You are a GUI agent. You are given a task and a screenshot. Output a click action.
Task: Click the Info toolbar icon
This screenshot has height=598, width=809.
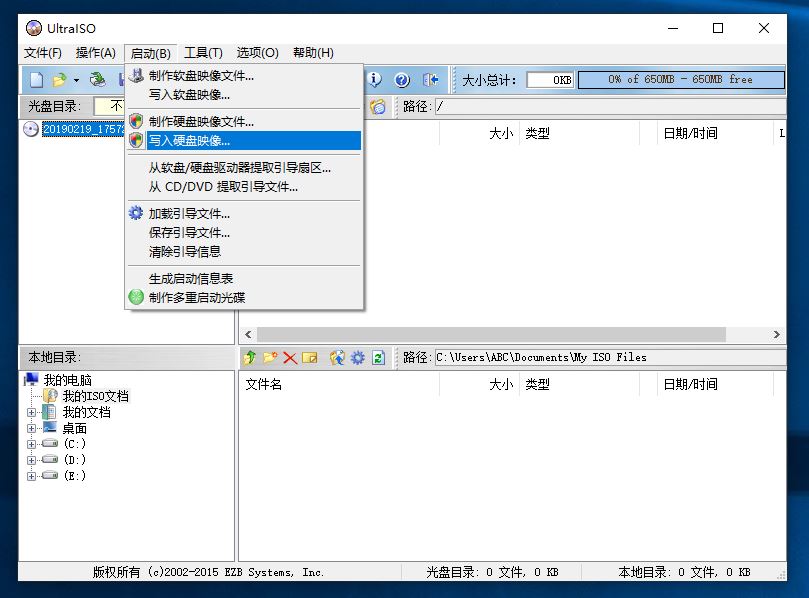(375, 79)
